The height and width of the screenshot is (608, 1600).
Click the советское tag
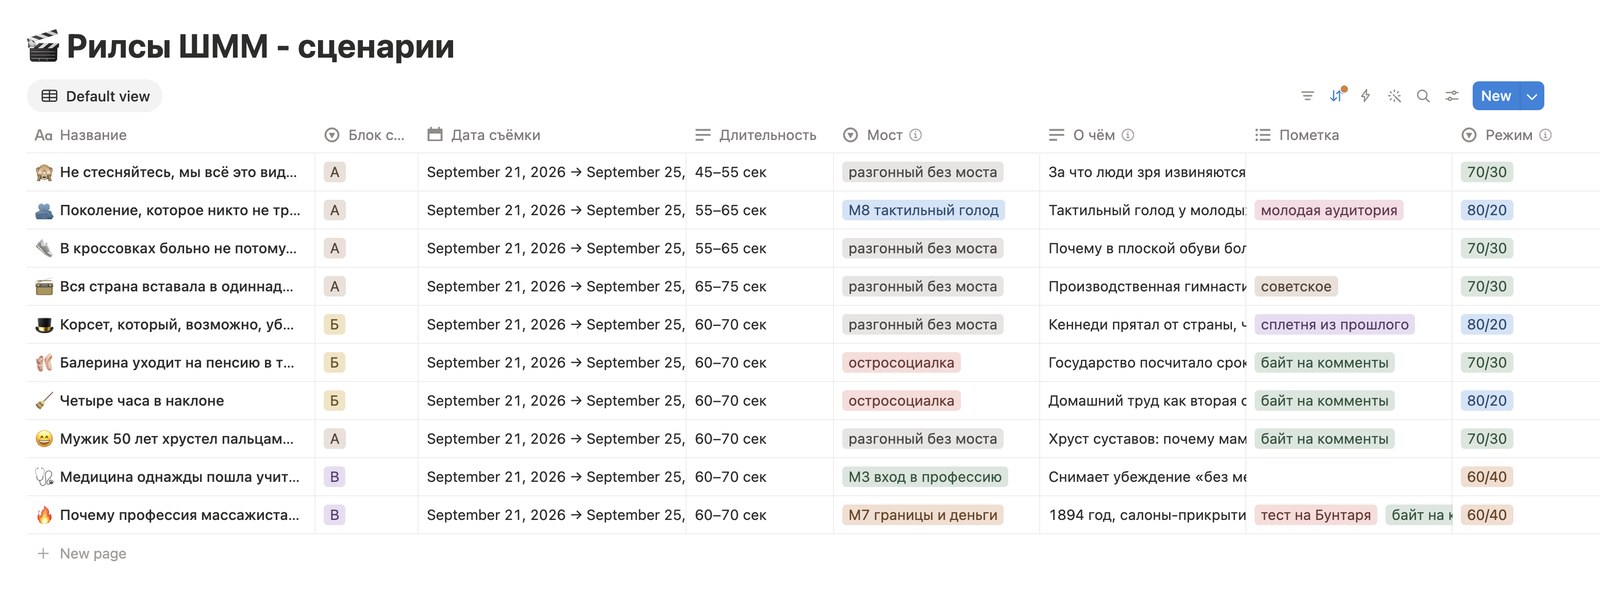1296,286
